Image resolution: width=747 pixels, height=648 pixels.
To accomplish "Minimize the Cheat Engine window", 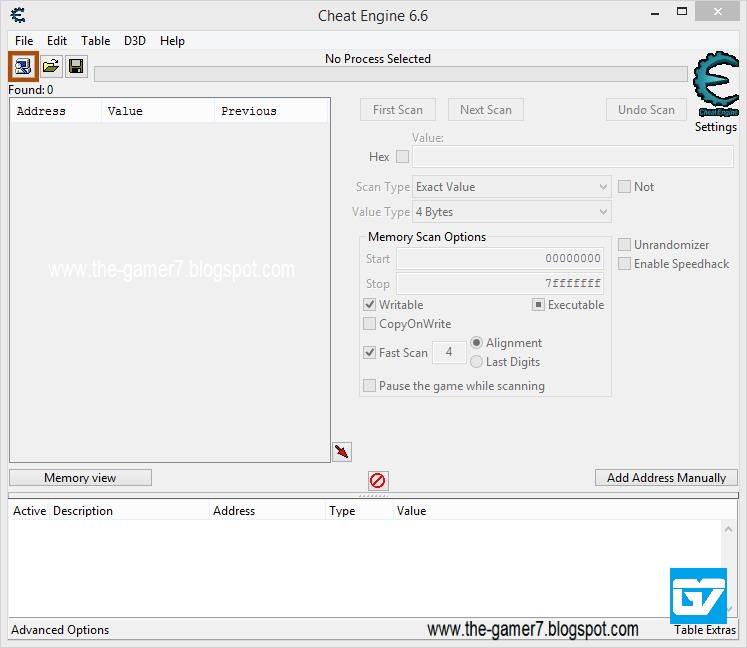I will [x=655, y=12].
